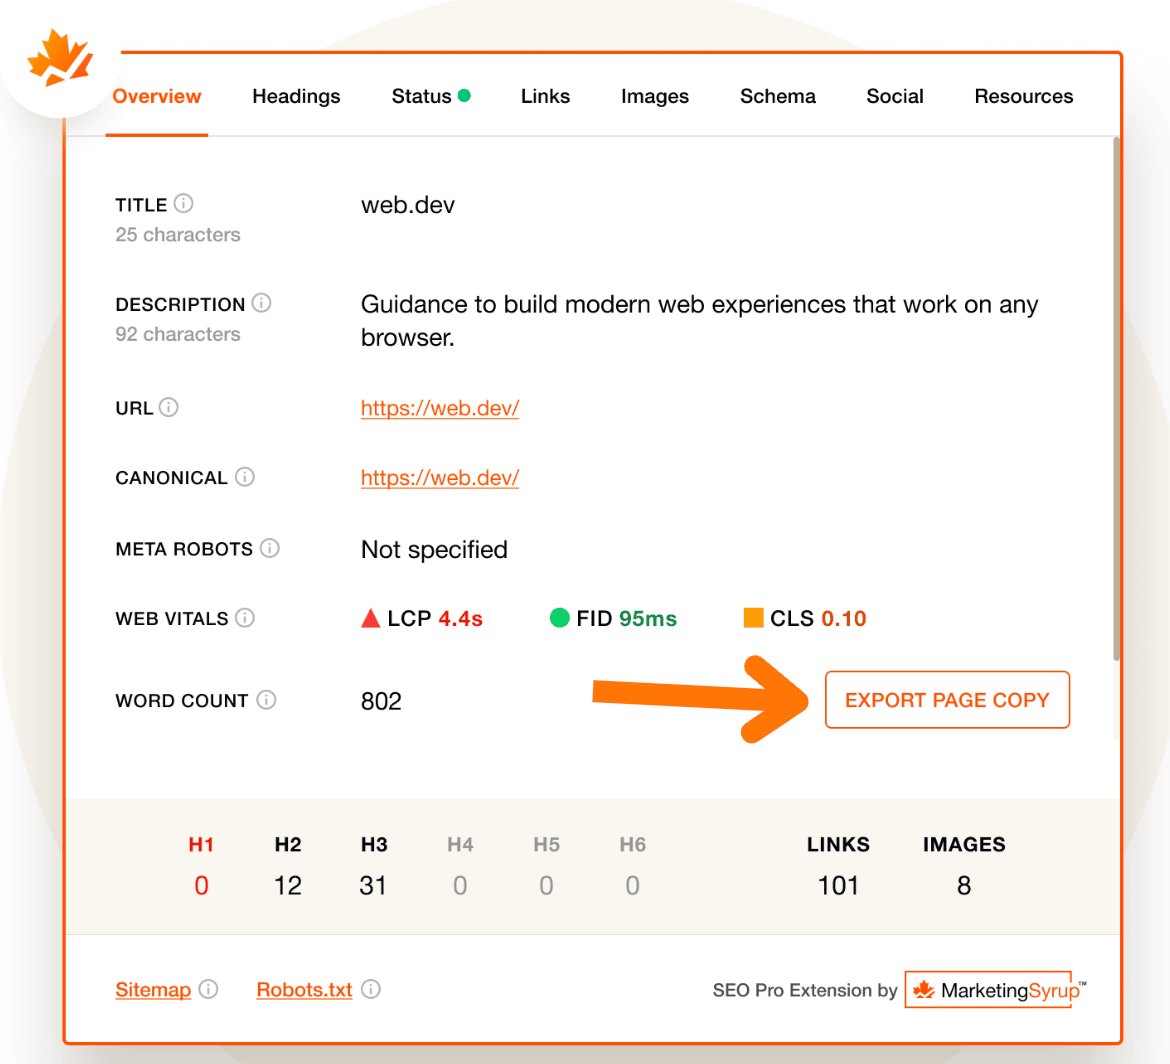Click the EXPORT PAGE COPY button

point(947,699)
